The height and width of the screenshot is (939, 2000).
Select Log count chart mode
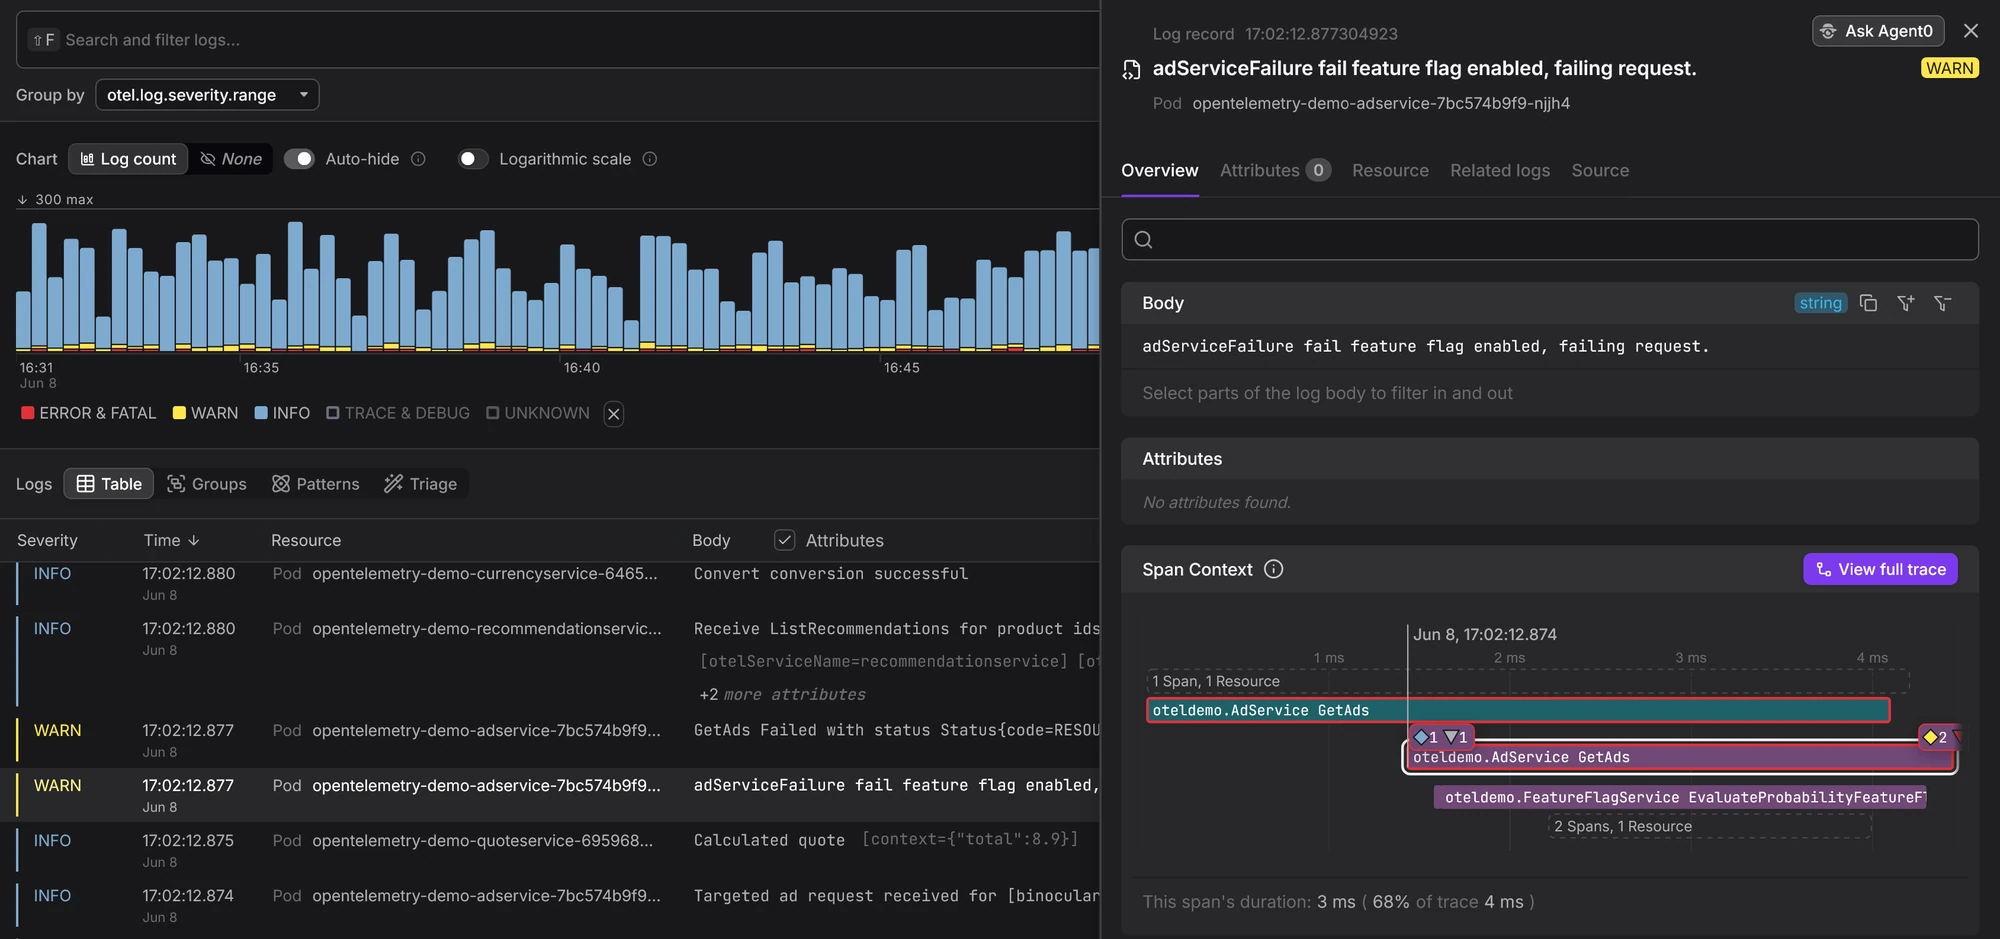tap(128, 159)
